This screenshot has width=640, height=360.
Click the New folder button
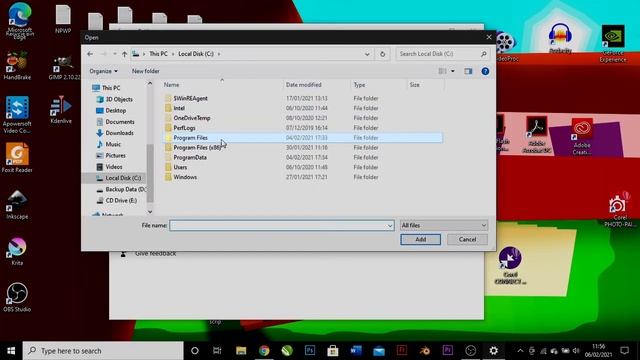145,71
